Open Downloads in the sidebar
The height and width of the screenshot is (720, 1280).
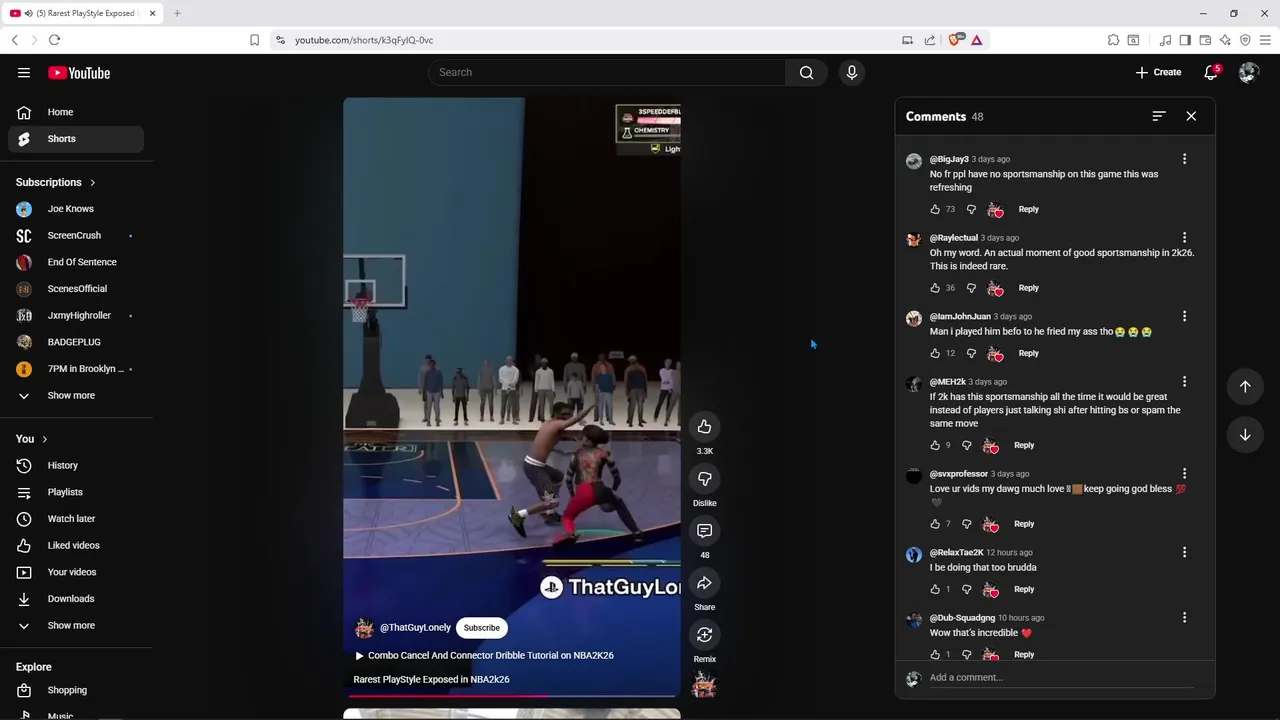pyautogui.click(x=76, y=598)
